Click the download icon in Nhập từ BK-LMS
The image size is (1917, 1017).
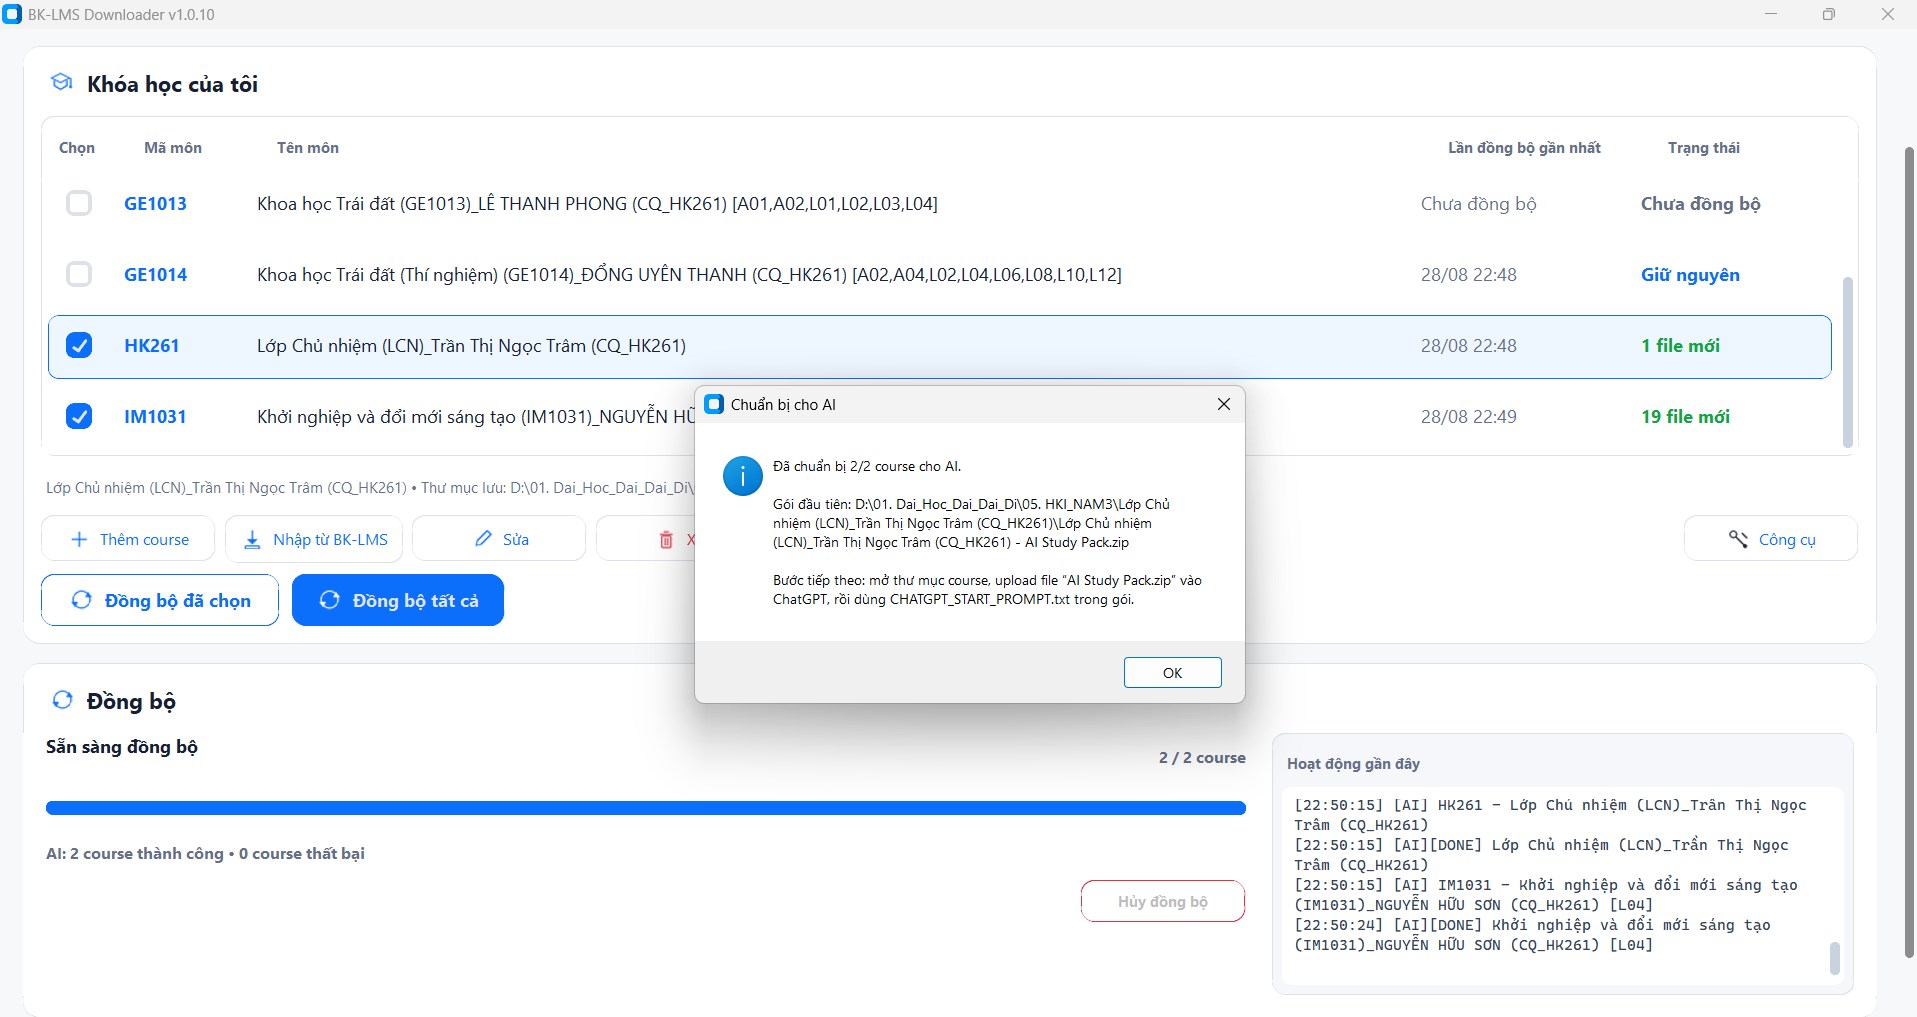pyautogui.click(x=252, y=540)
